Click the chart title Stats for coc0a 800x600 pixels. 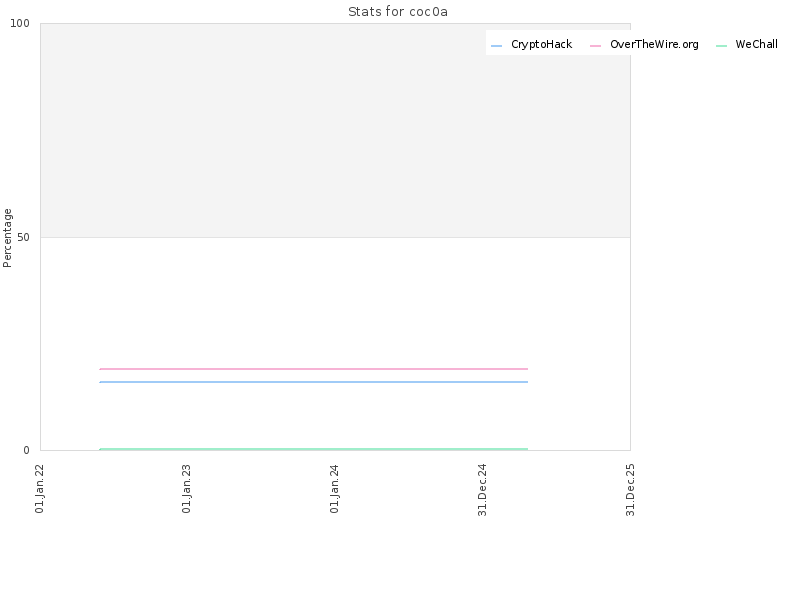[398, 12]
